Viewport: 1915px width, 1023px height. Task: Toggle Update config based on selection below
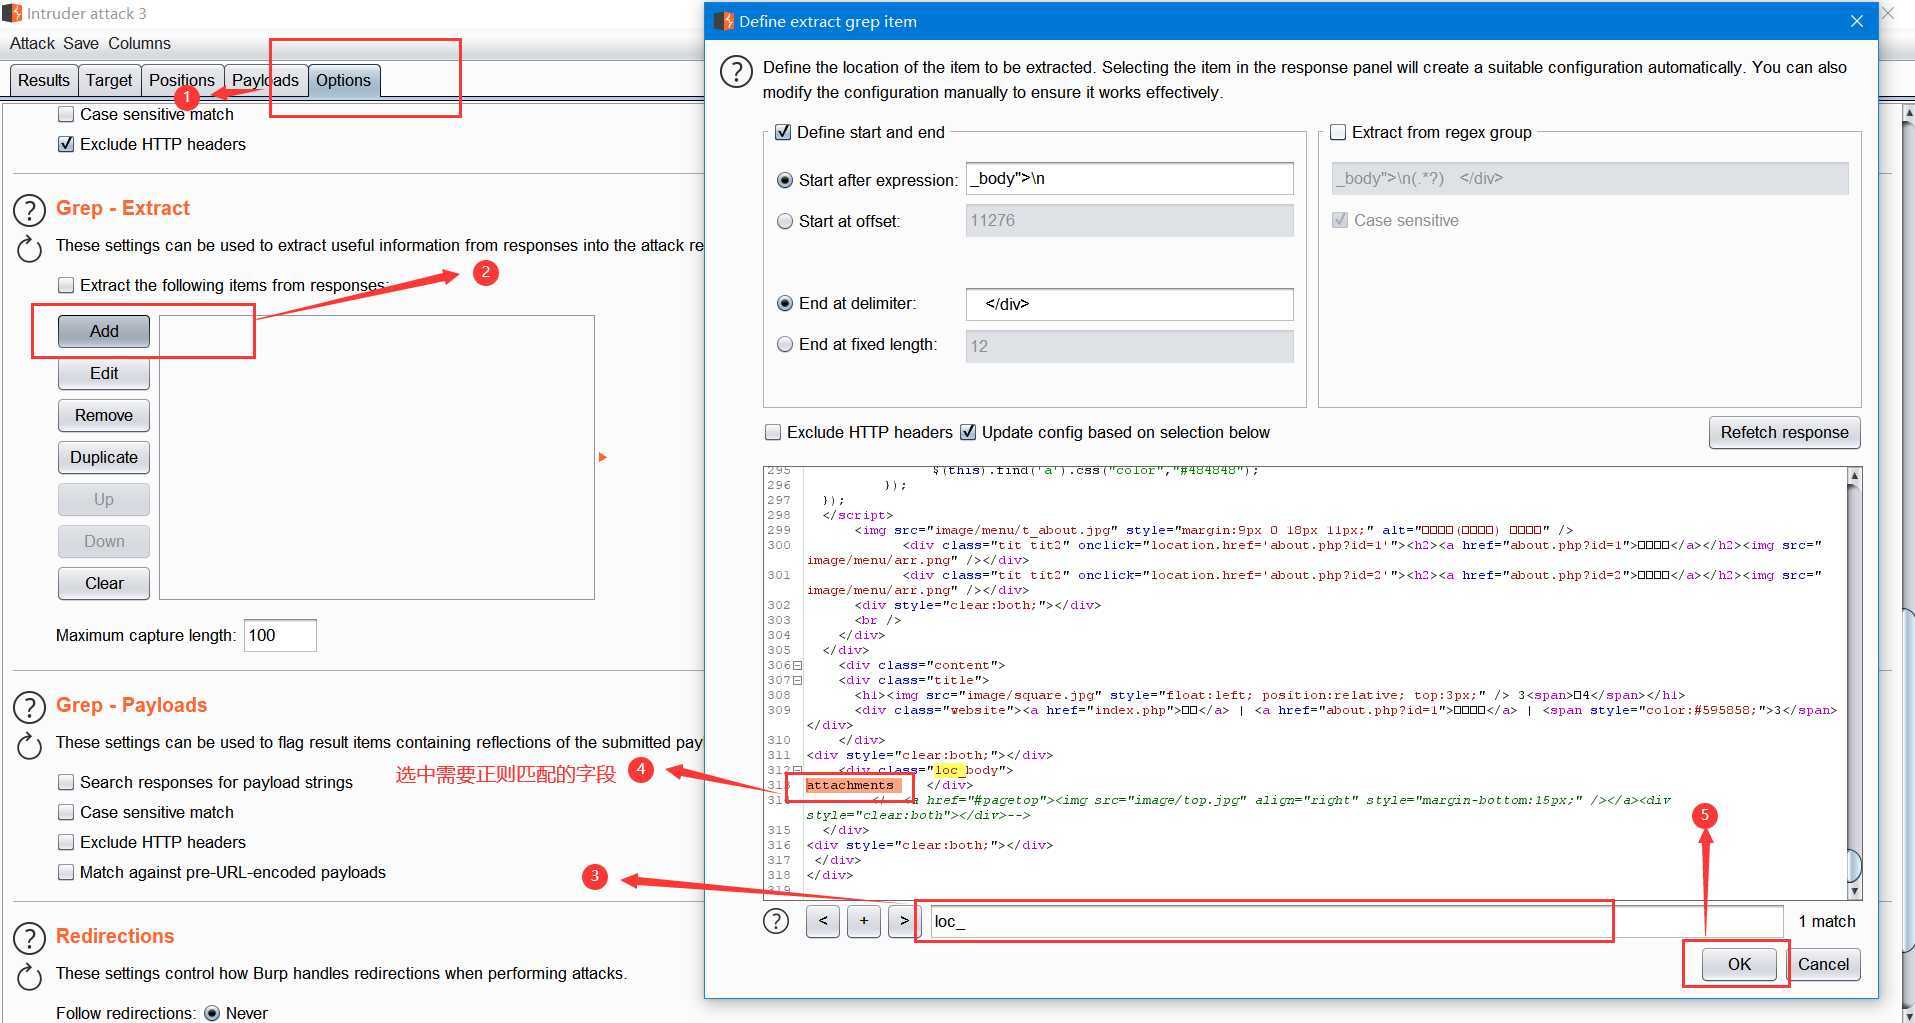(968, 432)
